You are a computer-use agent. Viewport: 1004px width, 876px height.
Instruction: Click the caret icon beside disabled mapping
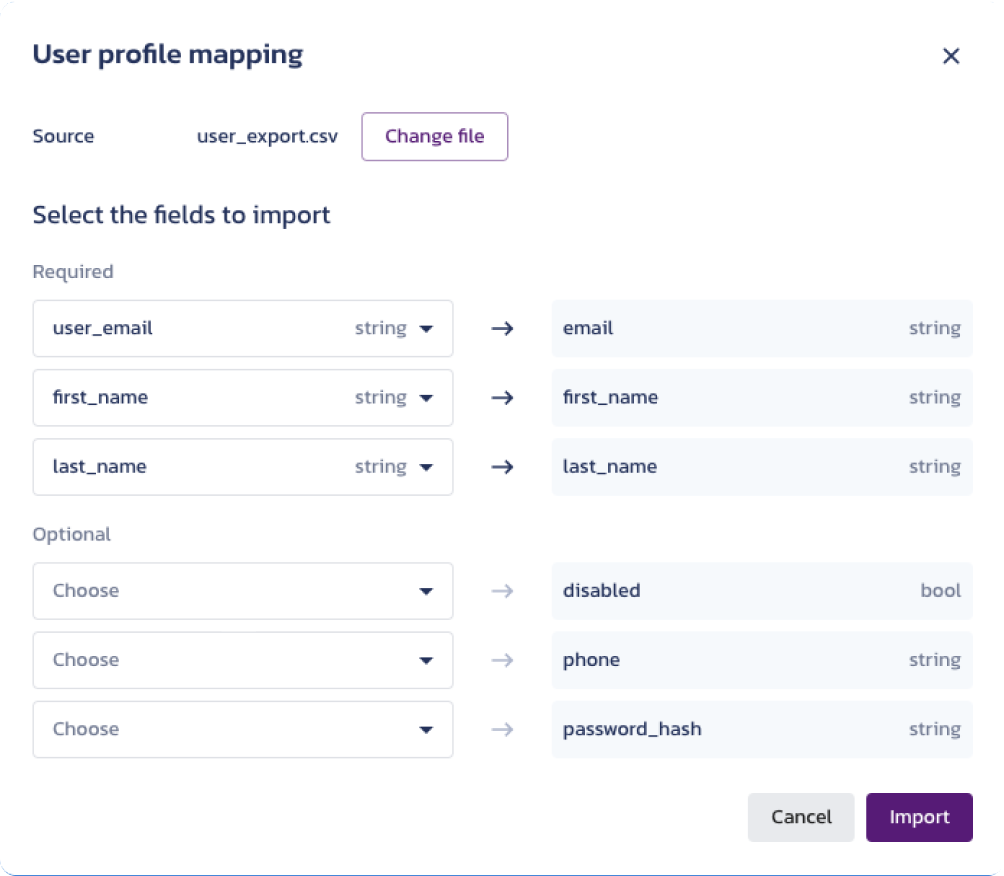point(426,591)
